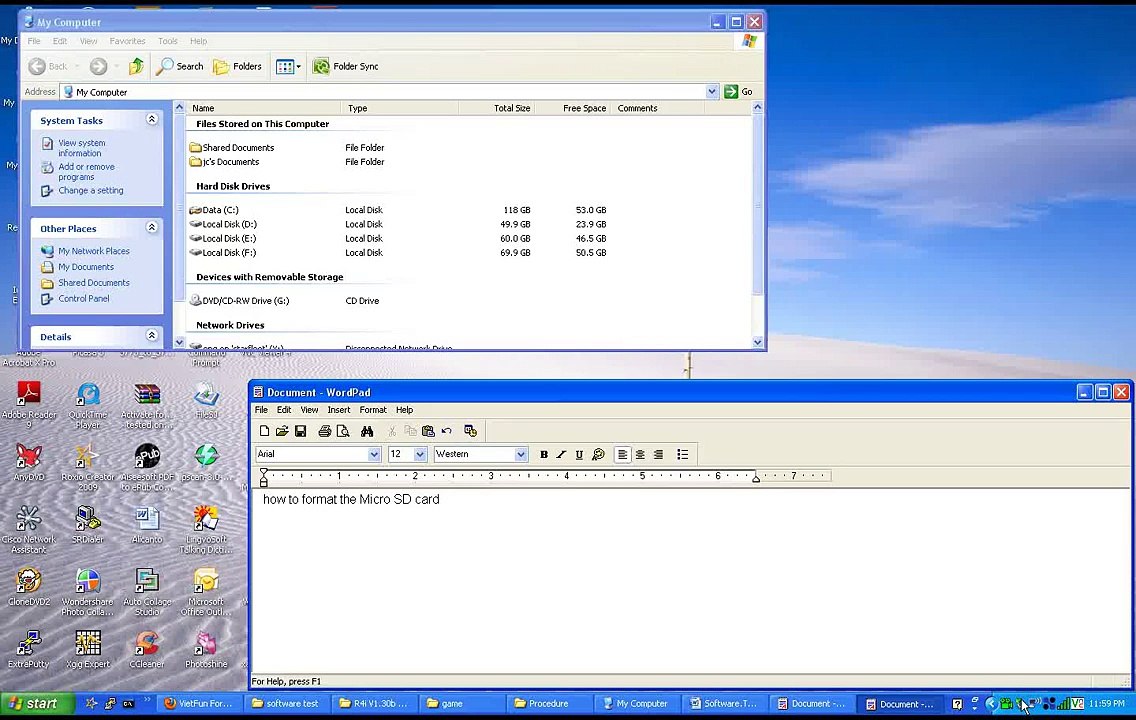
Task: Click the right indent marker on WordPad ruler
Action: [x=756, y=478]
